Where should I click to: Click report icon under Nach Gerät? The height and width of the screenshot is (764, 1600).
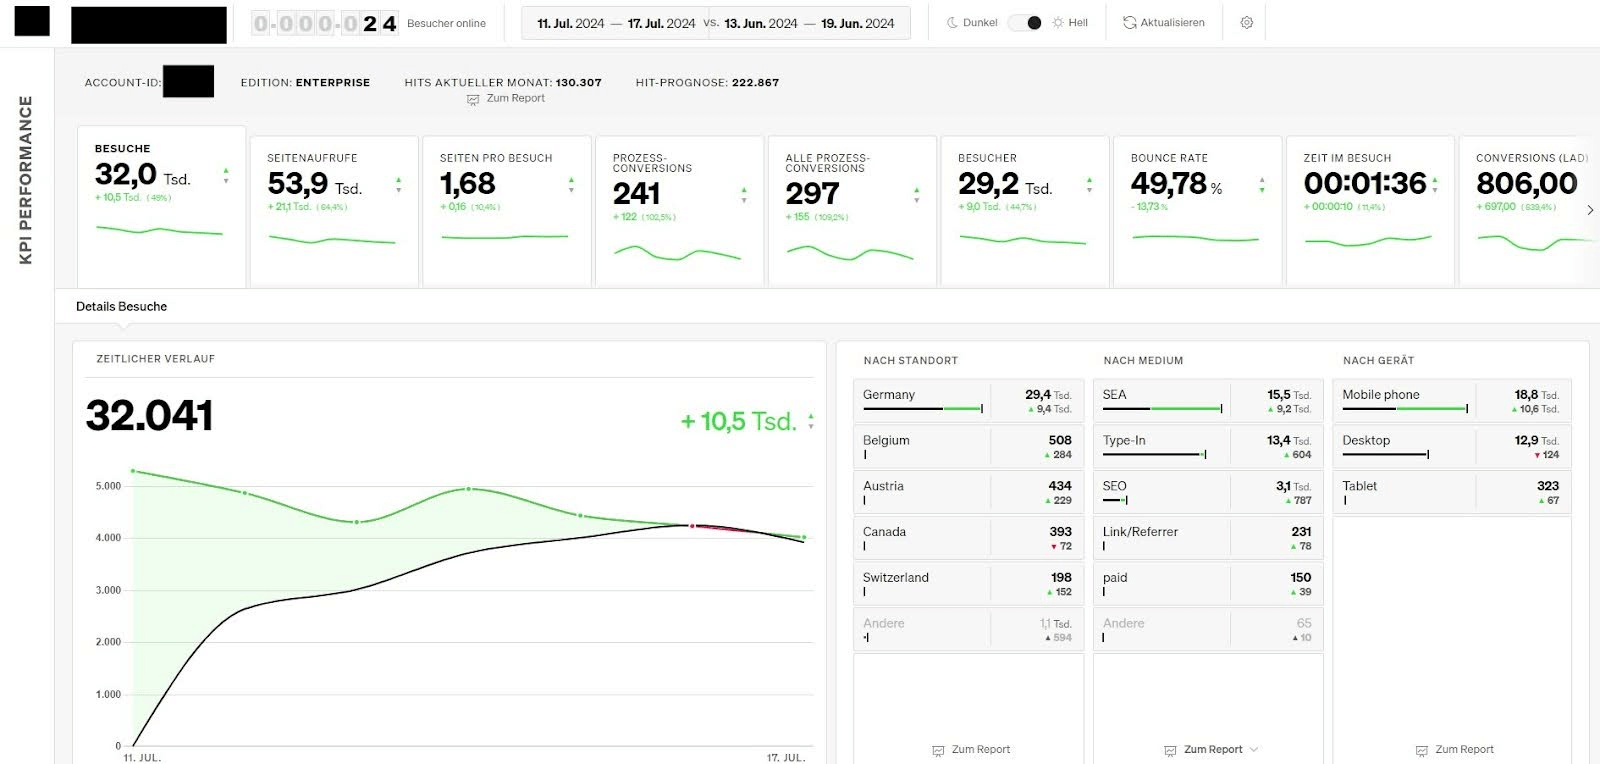click(x=1421, y=750)
